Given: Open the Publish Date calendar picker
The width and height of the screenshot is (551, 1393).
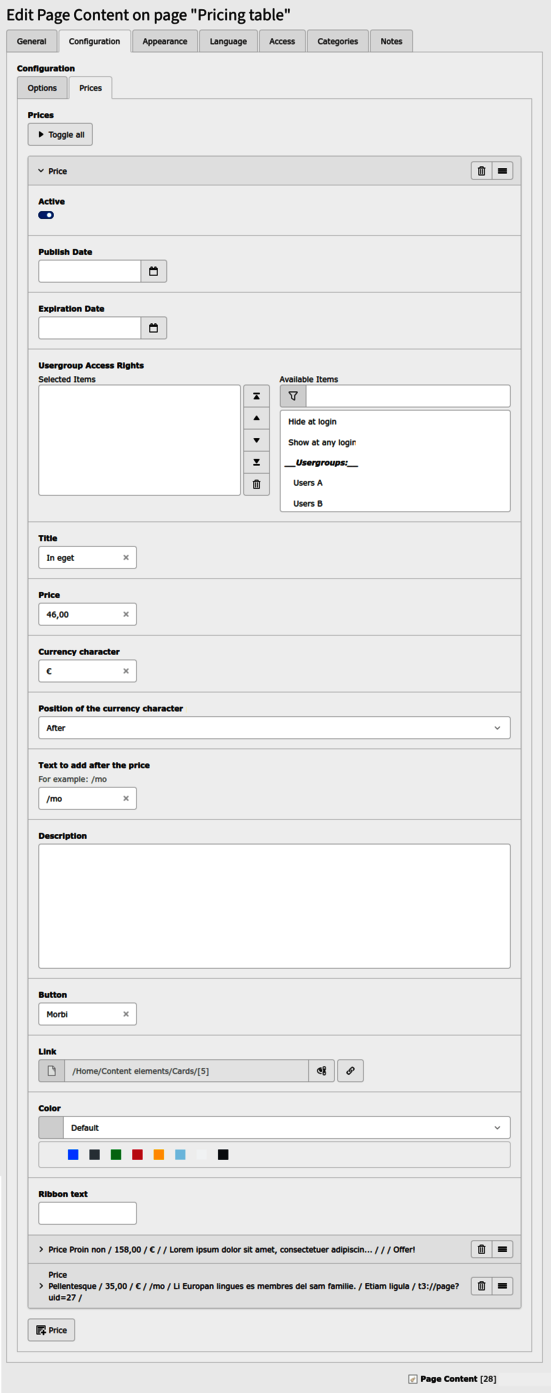Looking at the screenshot, I should (154, 271).
